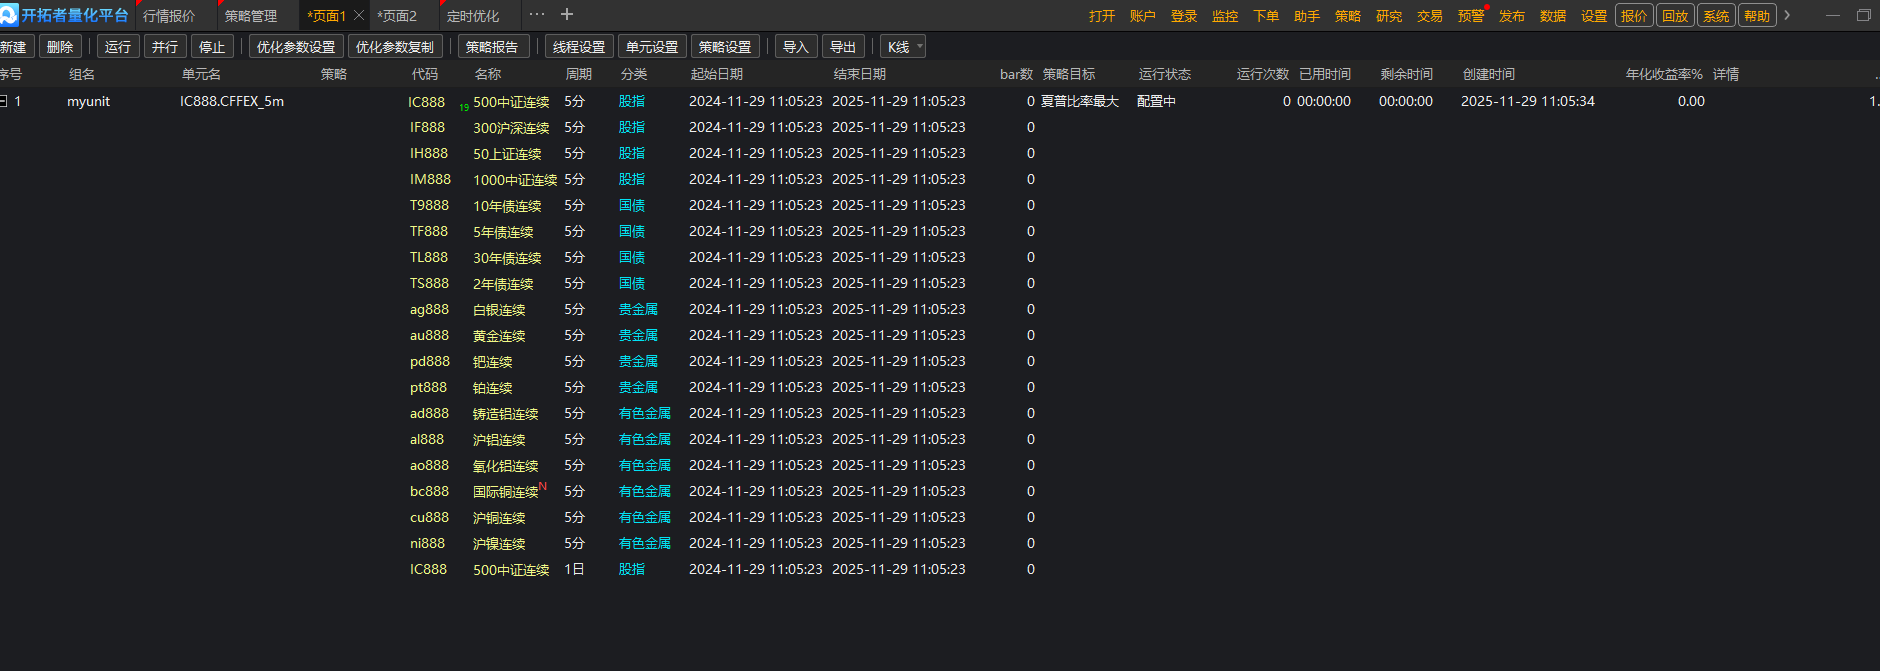Select the au888 黄金连续 row

tap(499, 336)
